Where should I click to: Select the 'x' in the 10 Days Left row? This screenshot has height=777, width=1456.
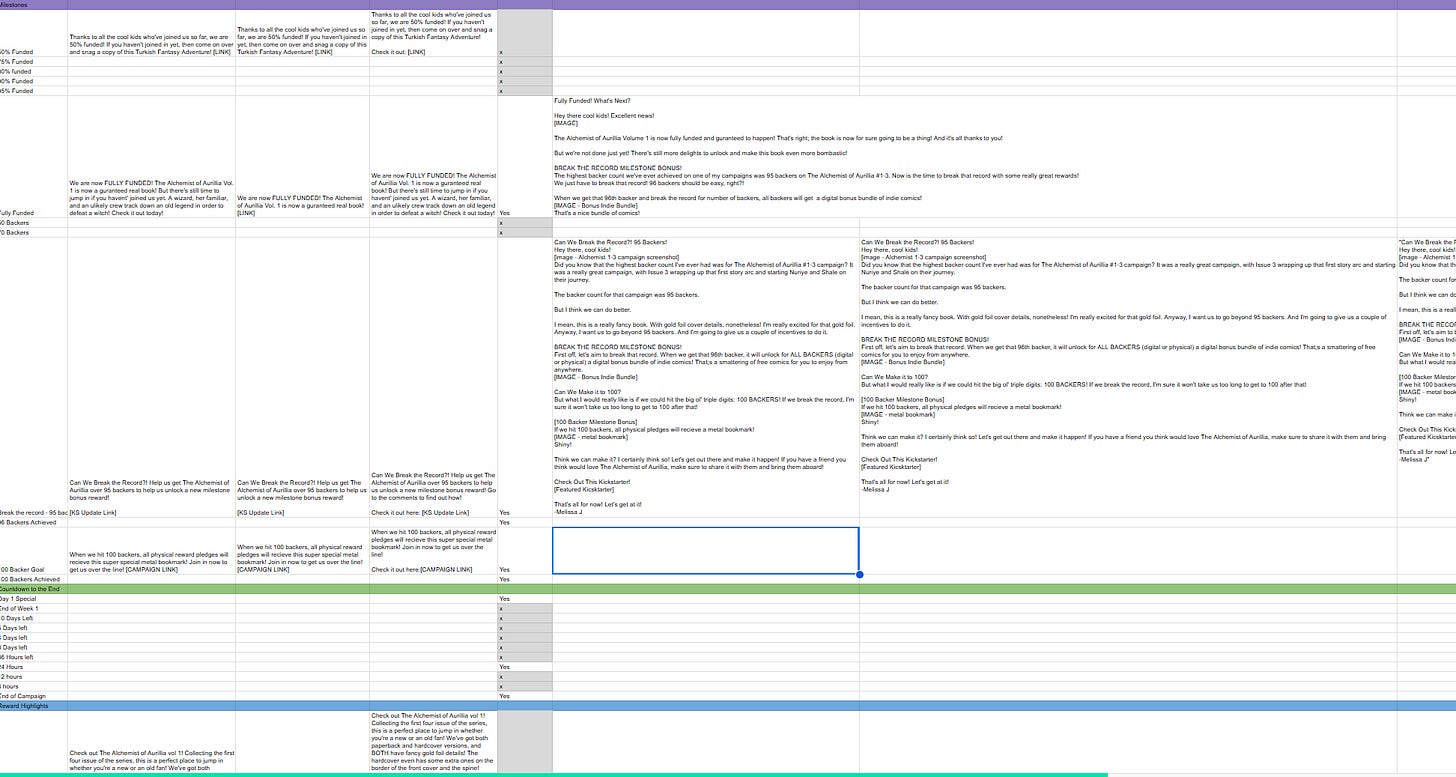point(501,618)
